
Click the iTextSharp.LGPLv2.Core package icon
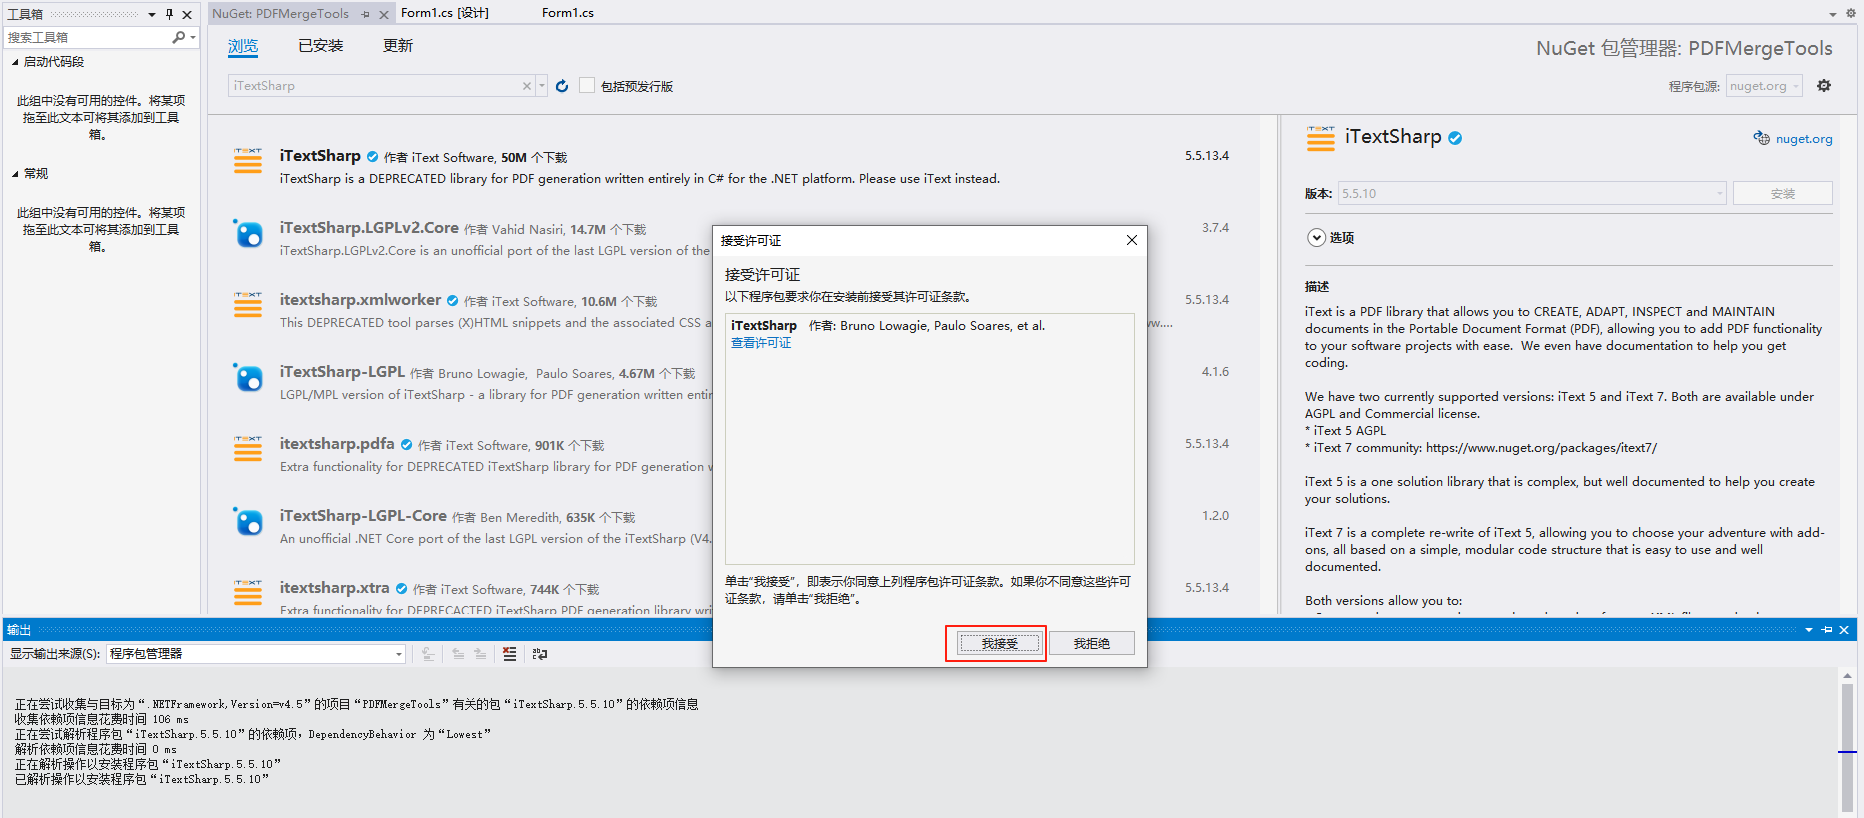coord(248,233)
